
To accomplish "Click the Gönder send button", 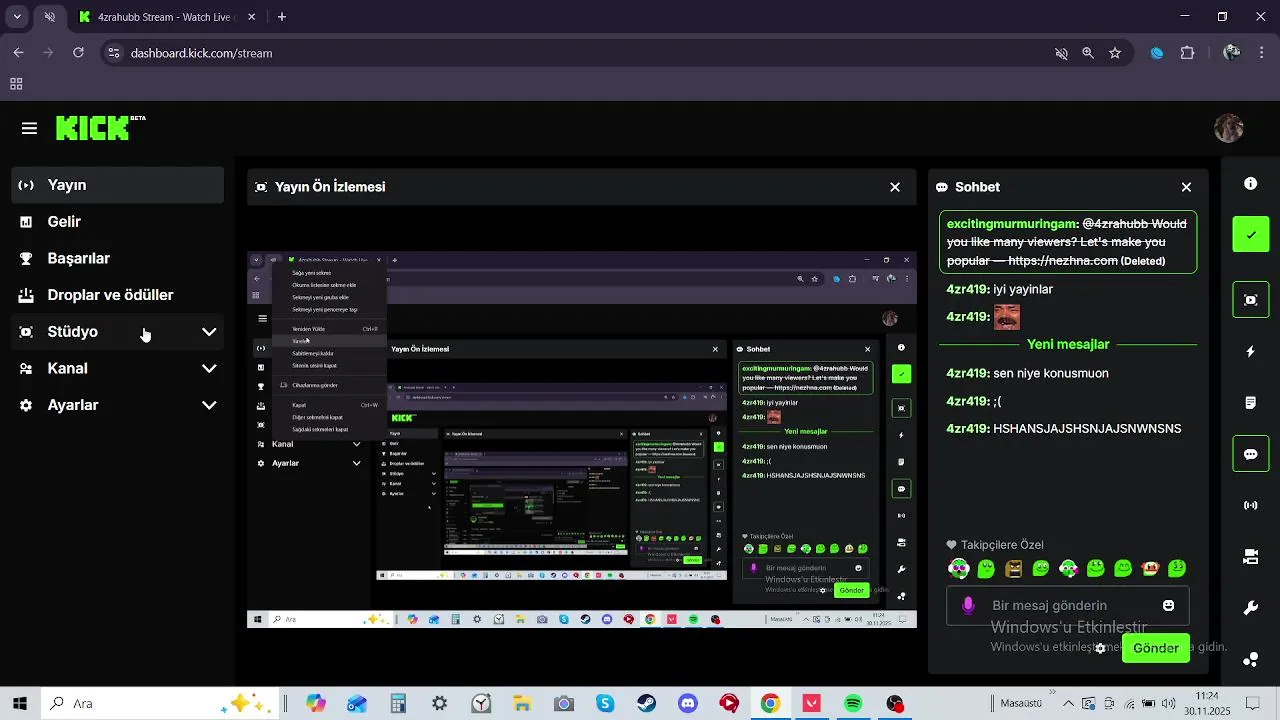I will tap(1156, 648).
